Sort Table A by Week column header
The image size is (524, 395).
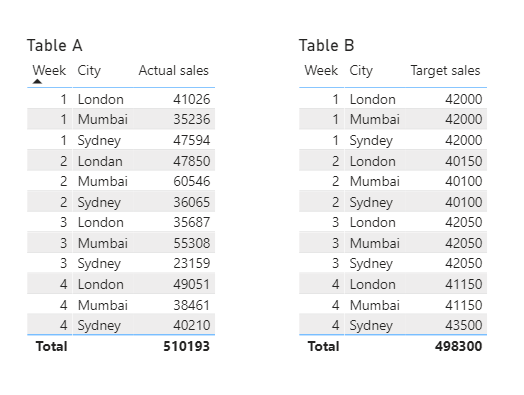pos(49,71)
